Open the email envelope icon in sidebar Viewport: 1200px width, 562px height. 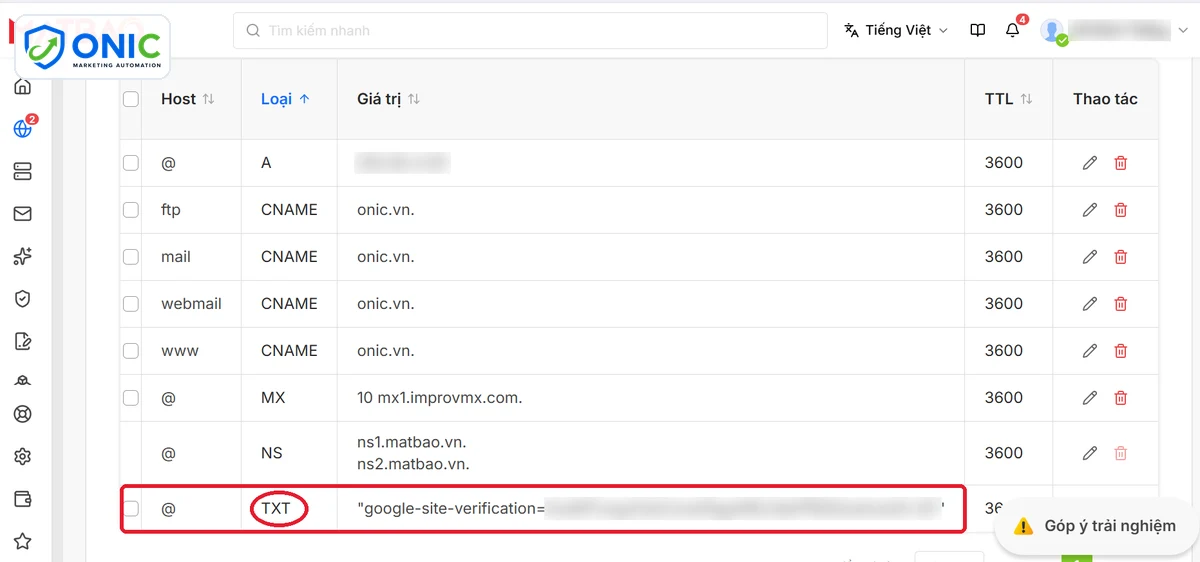click(22, 214)
